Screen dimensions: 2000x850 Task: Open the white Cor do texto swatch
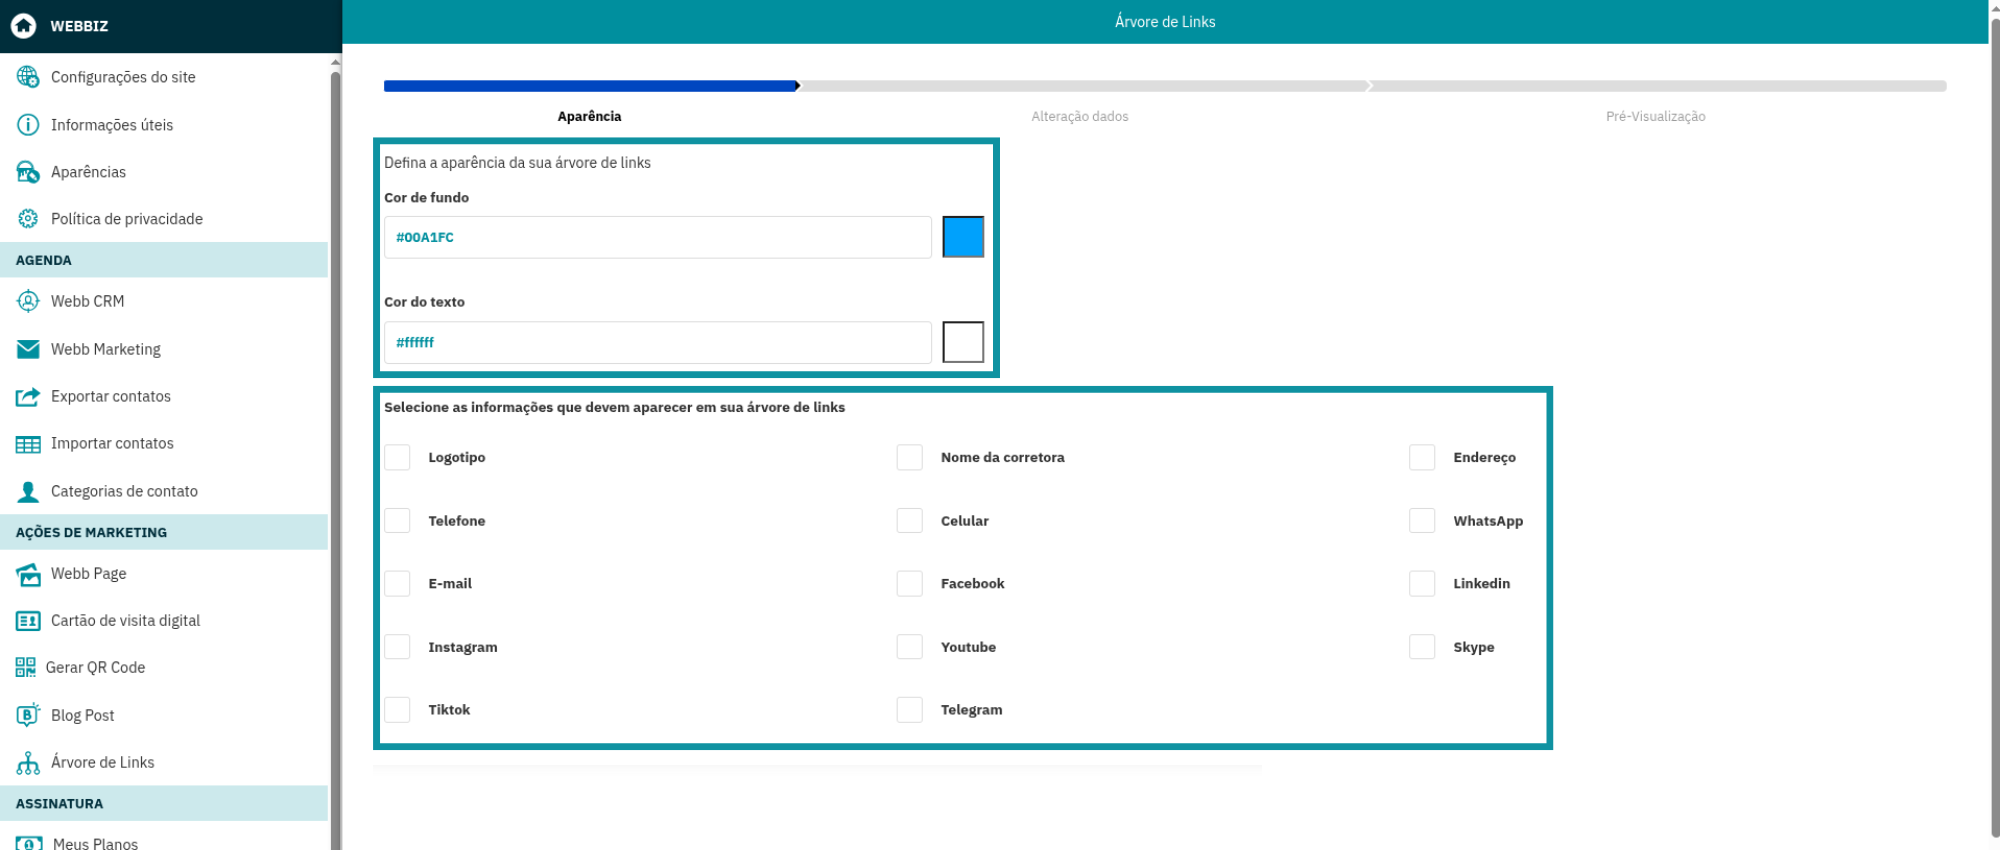click(963, 342)
